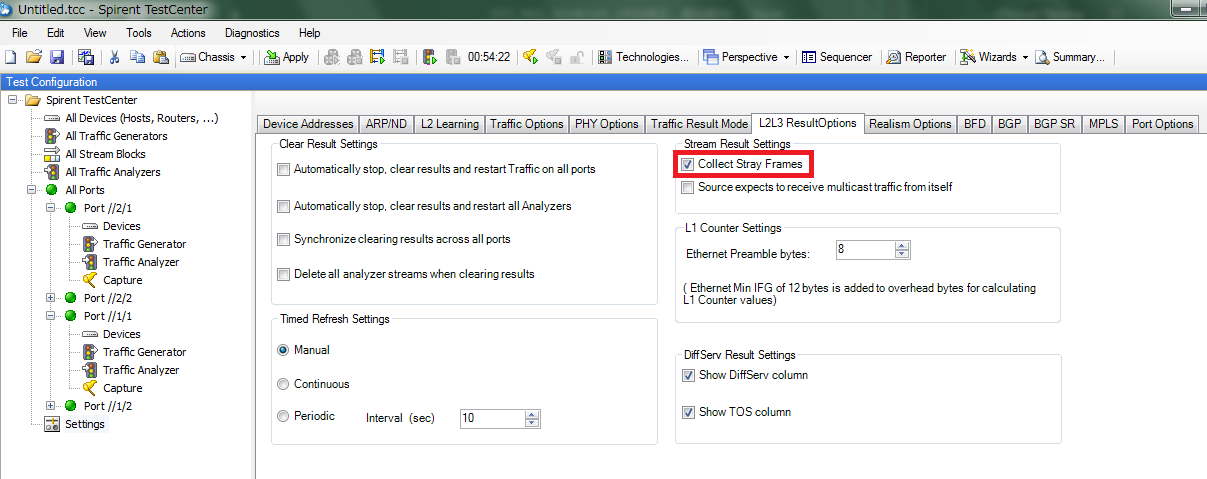Click the Copy icon in toolbar
This screenshot has width=1207, height=479.
[137, 57]
